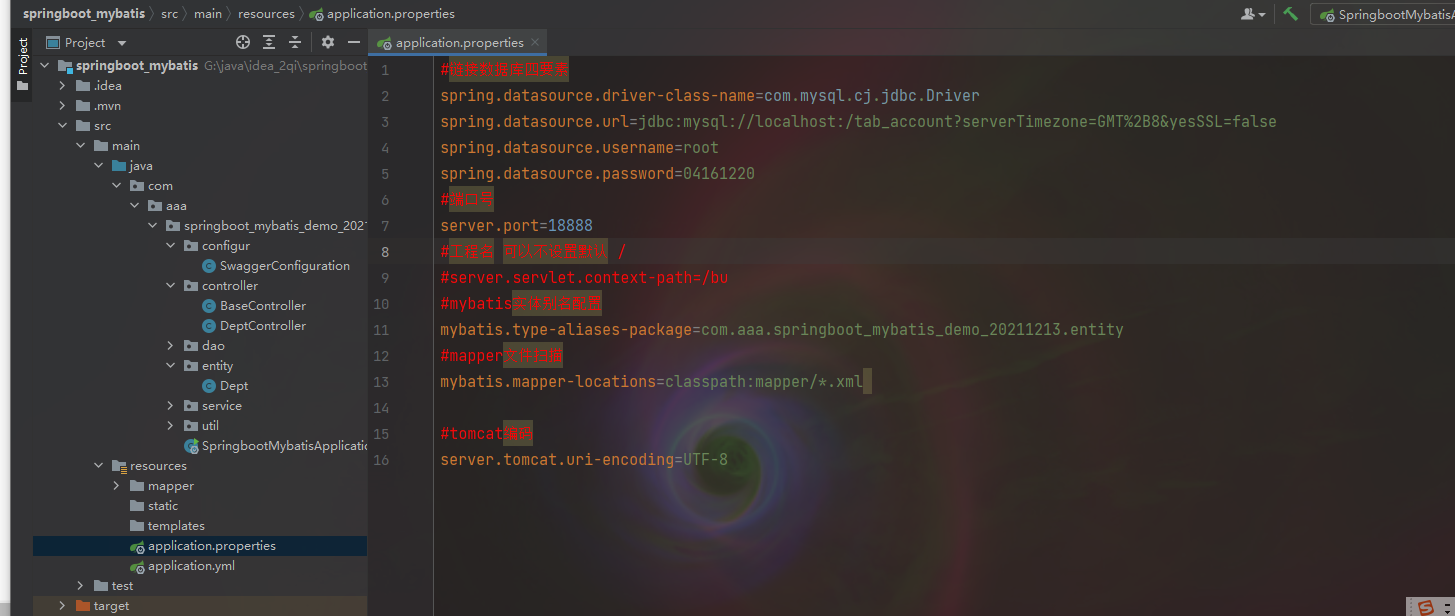Open SpringbootMybatis run configuration selector
The width and height of the screenshot is (1455, 616).
click(1386, 15)
